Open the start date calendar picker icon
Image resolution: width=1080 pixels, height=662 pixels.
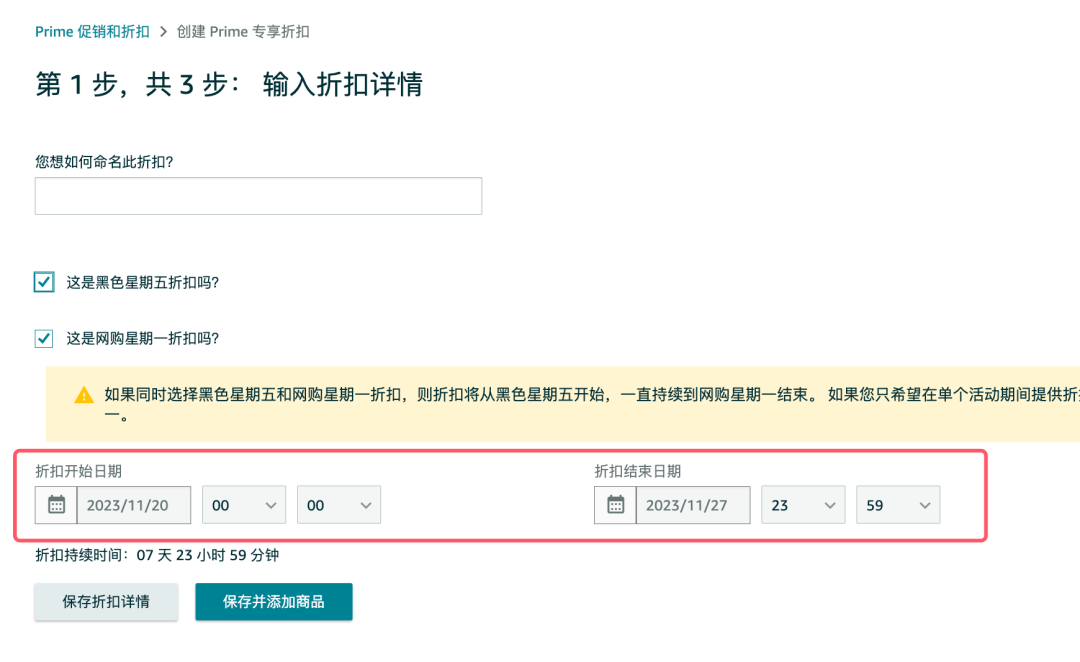tap(57, 505)
